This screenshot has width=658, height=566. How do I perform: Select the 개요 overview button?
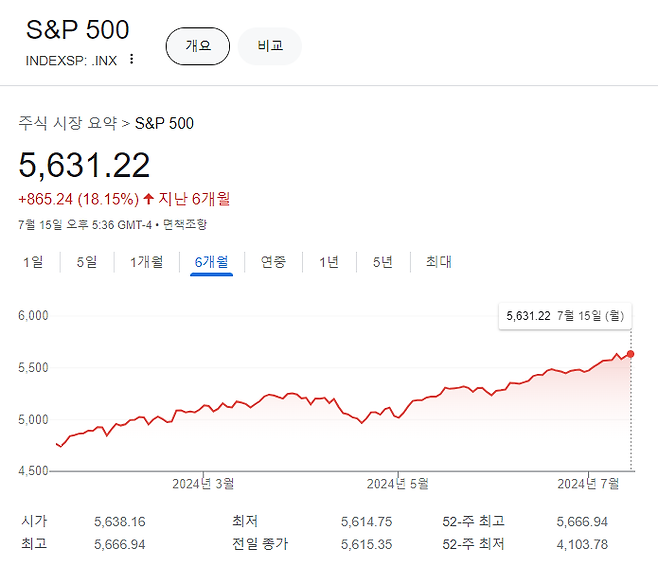(x=198, y=46)
